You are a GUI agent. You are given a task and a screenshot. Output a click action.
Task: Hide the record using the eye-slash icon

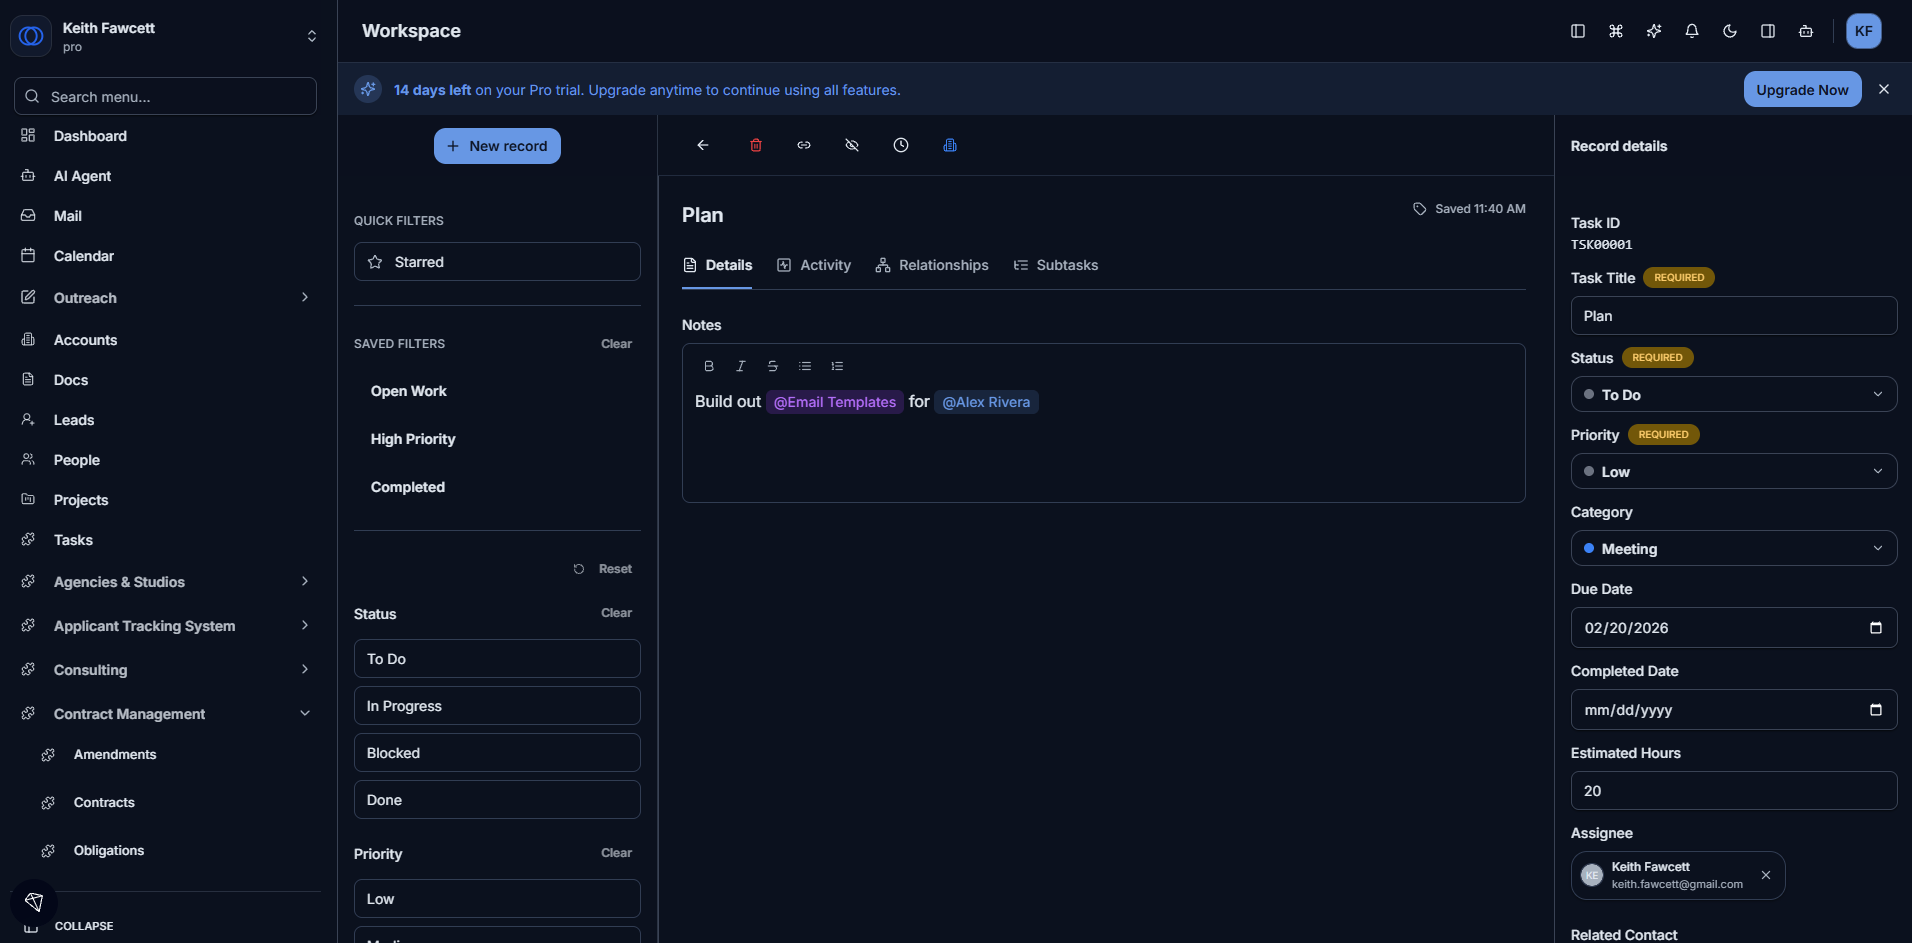851,145
